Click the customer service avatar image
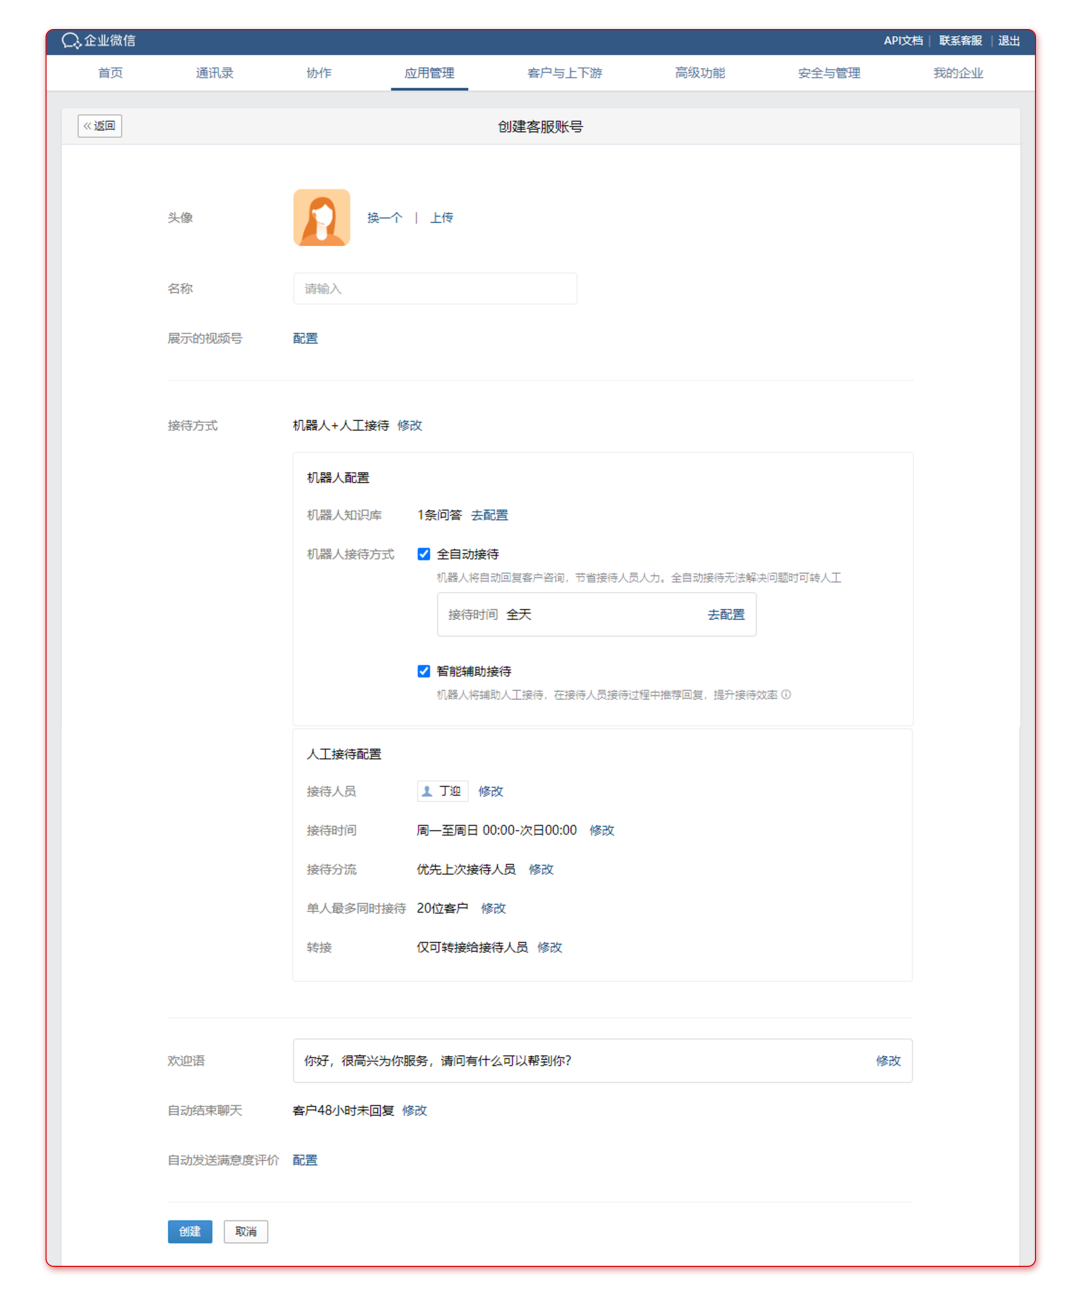This screenshot has height=1291, width=1080. [x=321, y=217]
